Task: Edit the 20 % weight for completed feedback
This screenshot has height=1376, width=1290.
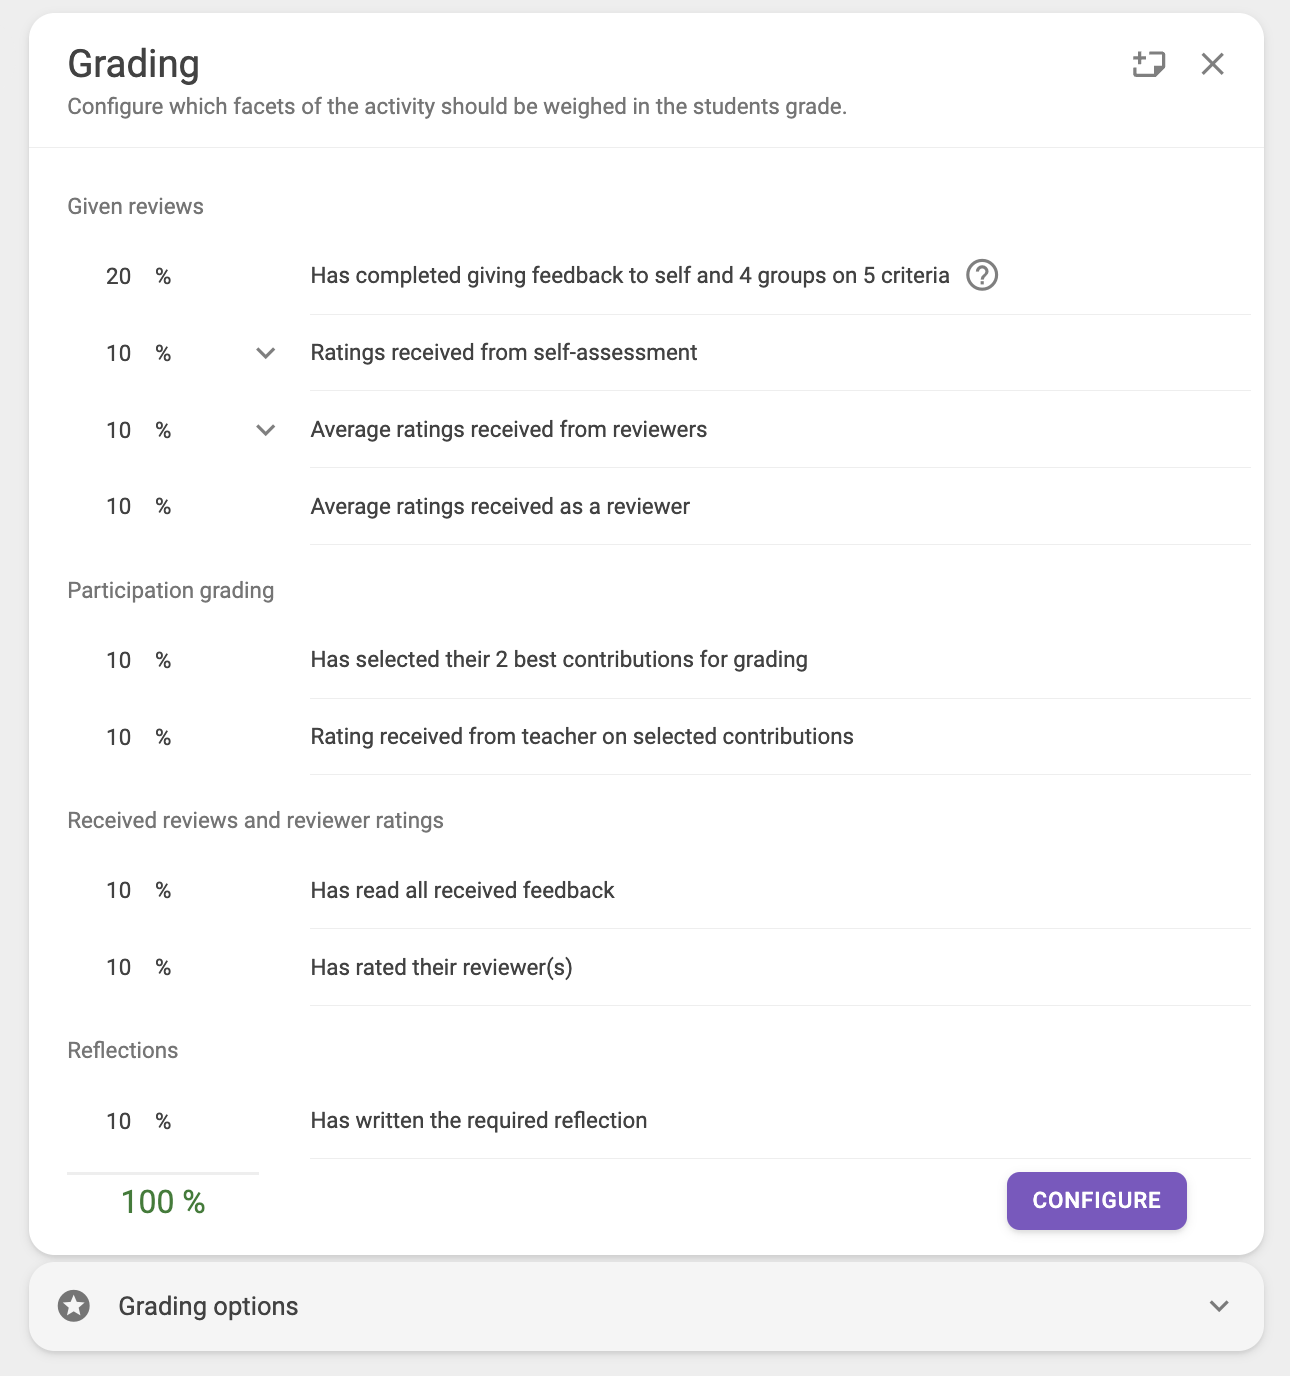Action: pos(119,276)
